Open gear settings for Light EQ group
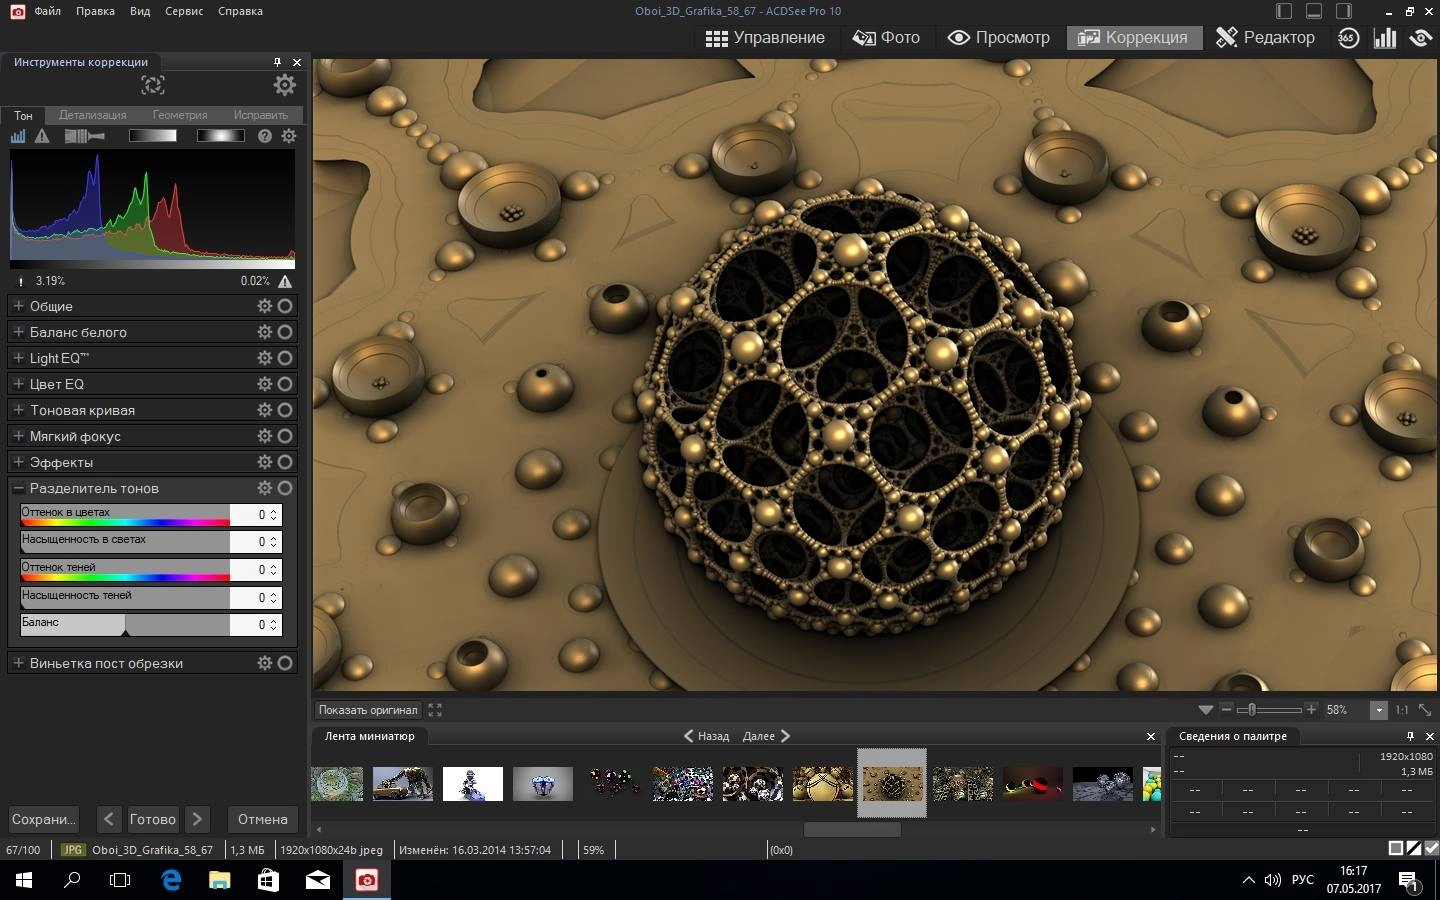The height and width of the screenshot is (900, 1440). (x=265, y=358)
